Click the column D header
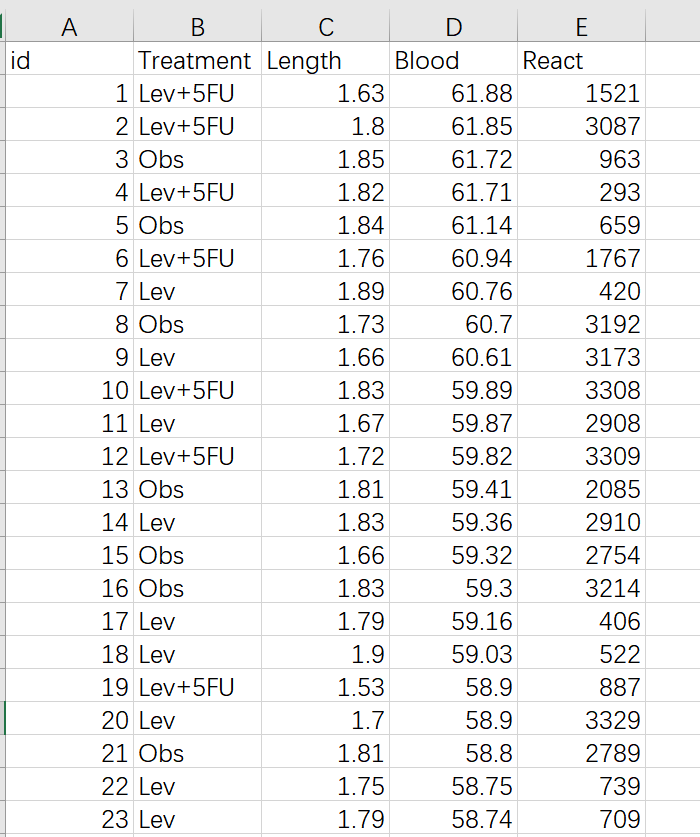 [x=453, y=27]
